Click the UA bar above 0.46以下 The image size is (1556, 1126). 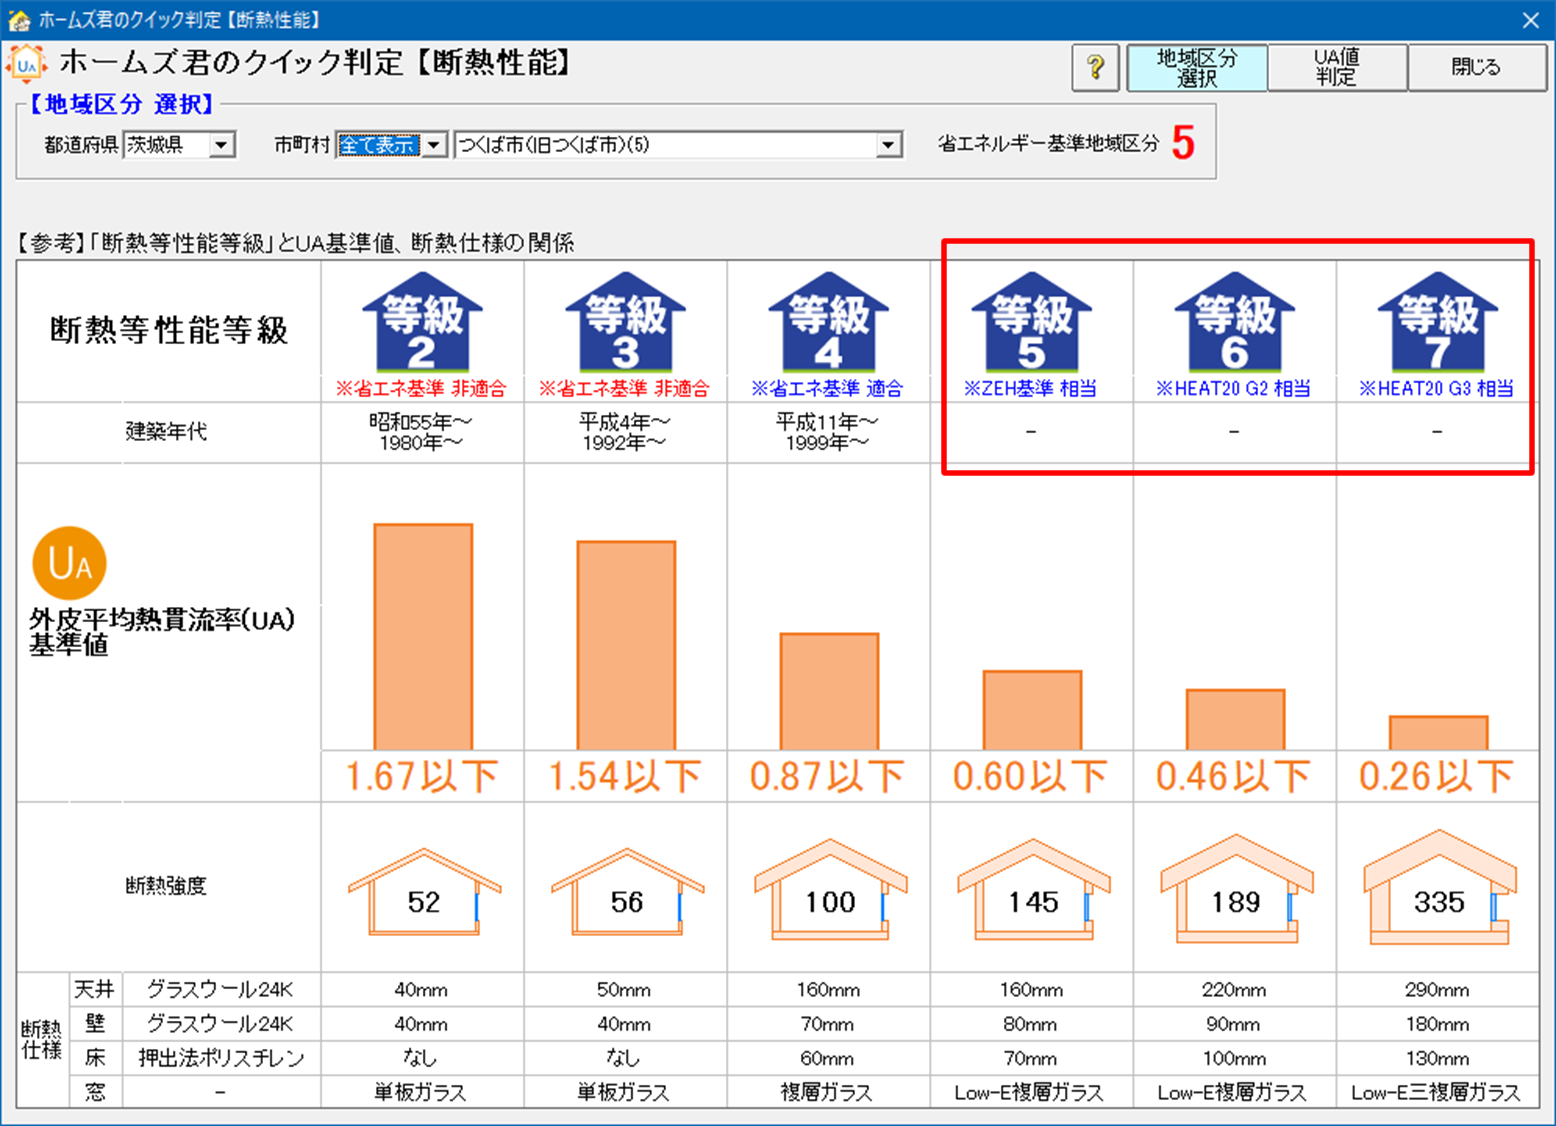[1235, 720]
